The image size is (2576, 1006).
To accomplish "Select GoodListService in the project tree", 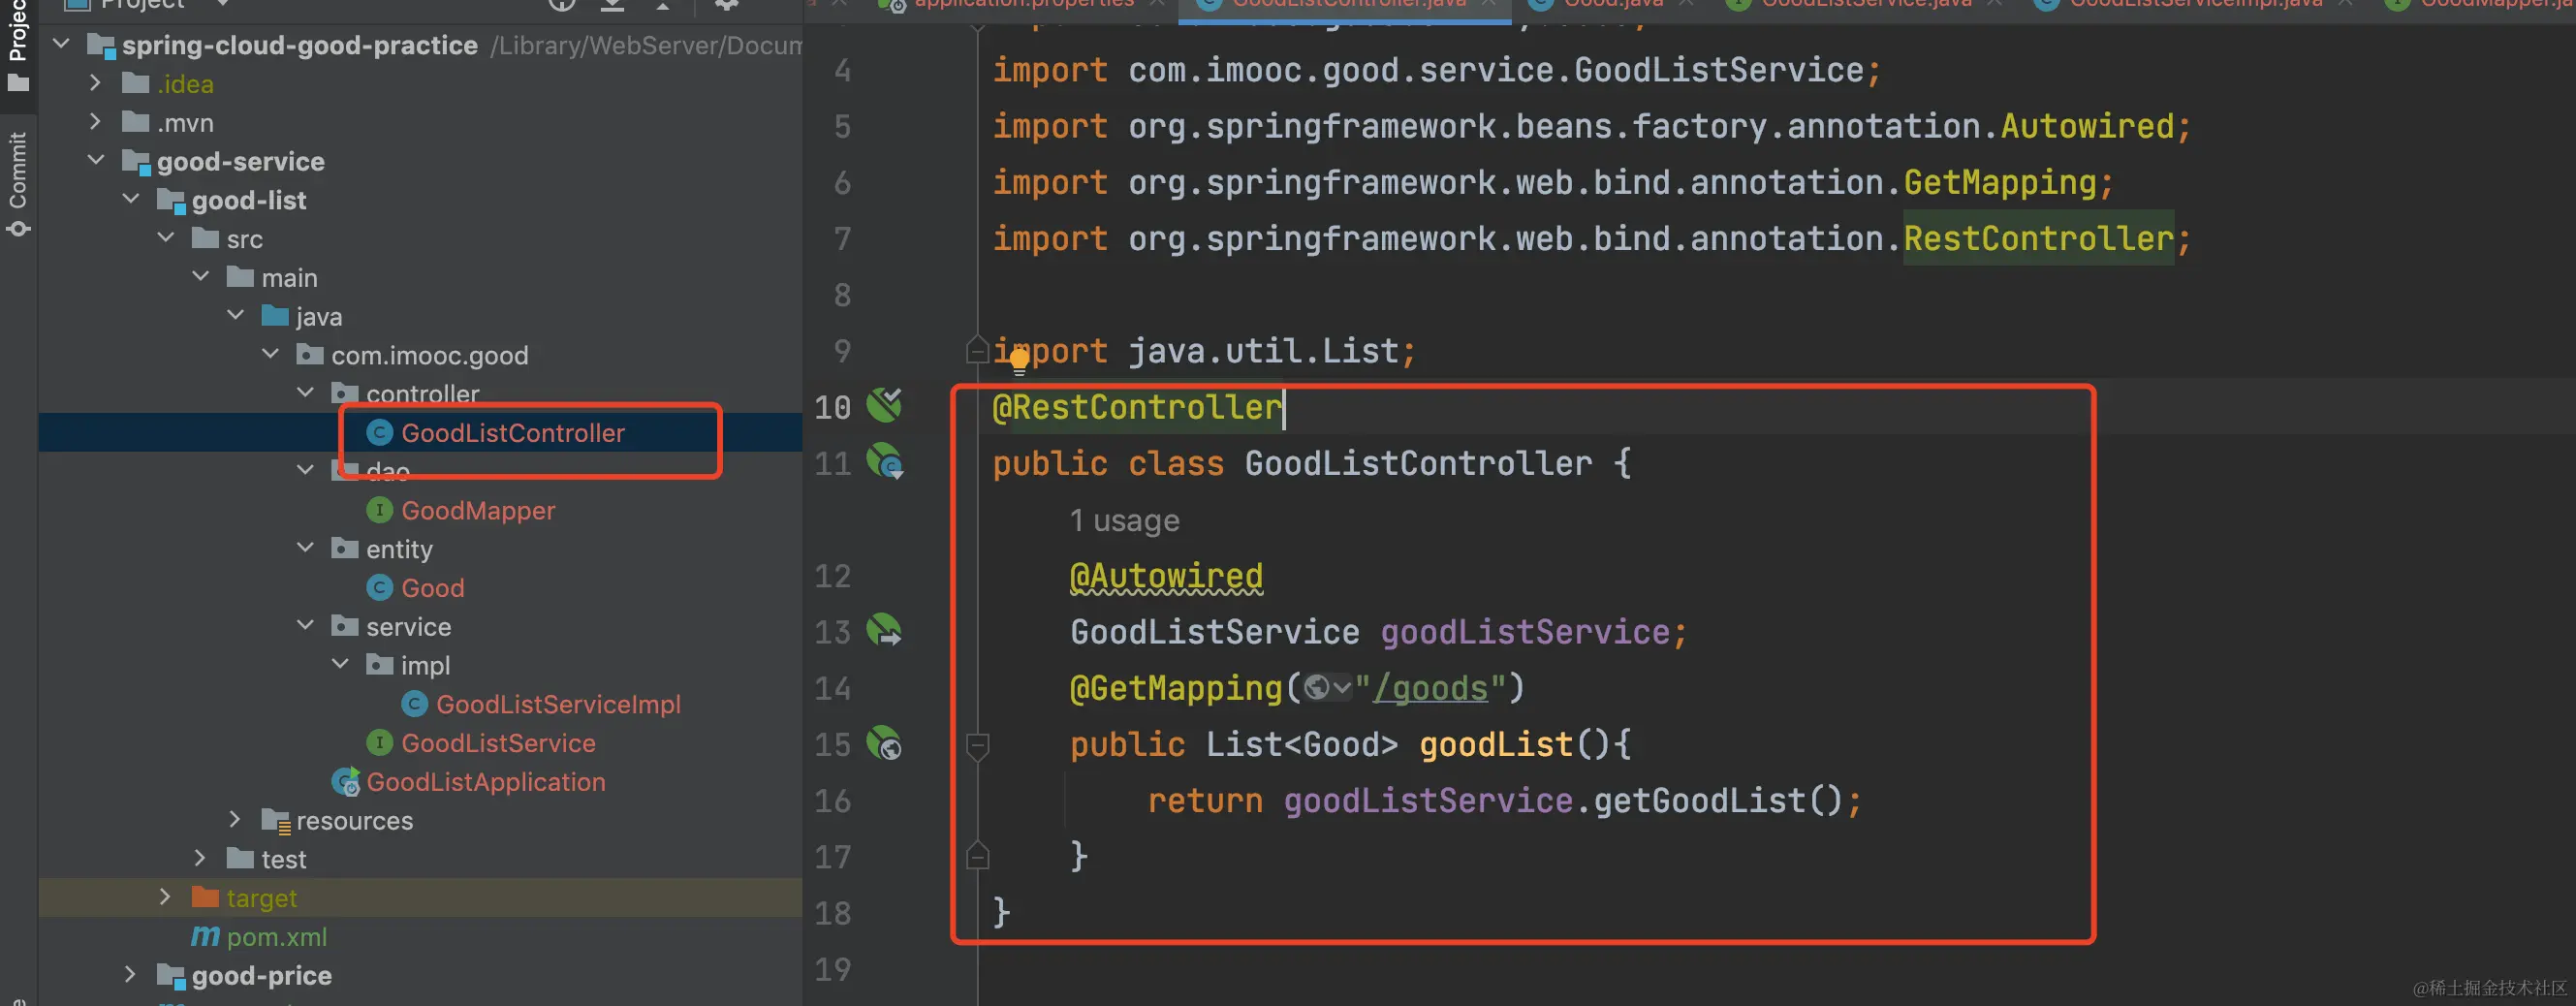I will pyautogui.click(x=498, y=743).
